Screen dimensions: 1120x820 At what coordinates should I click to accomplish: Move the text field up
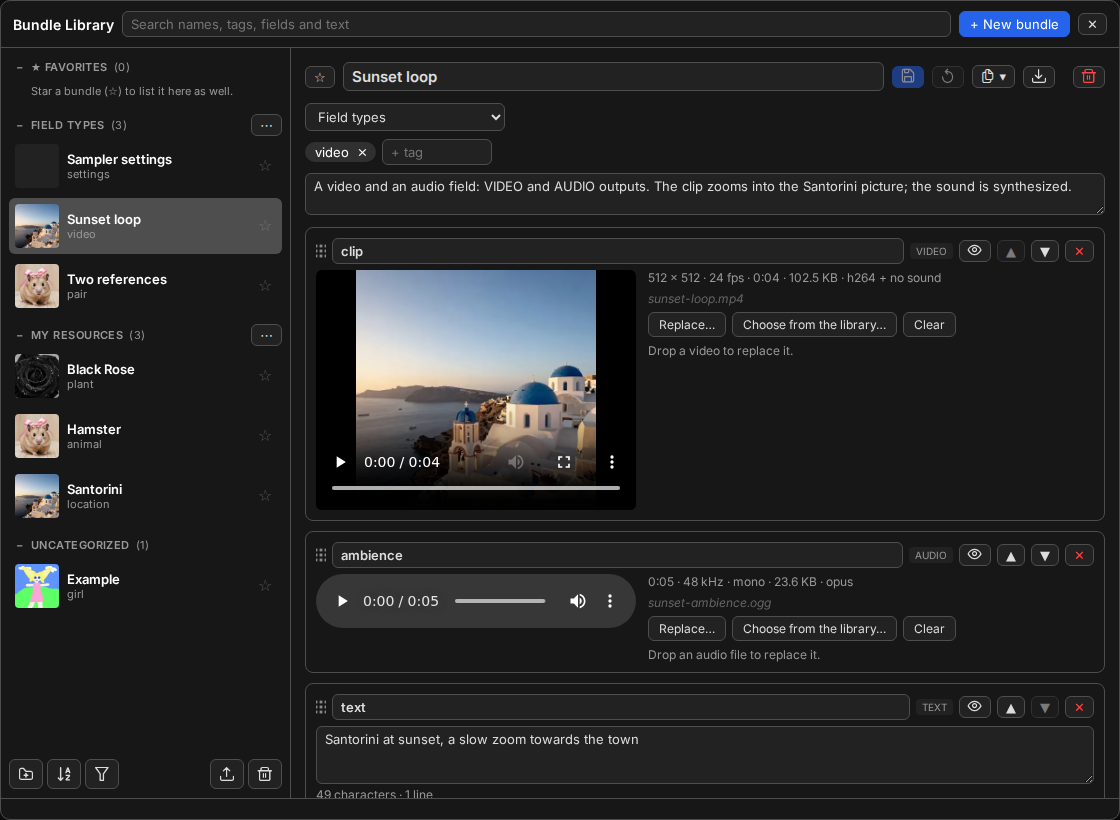click(x=1010, y=707)
